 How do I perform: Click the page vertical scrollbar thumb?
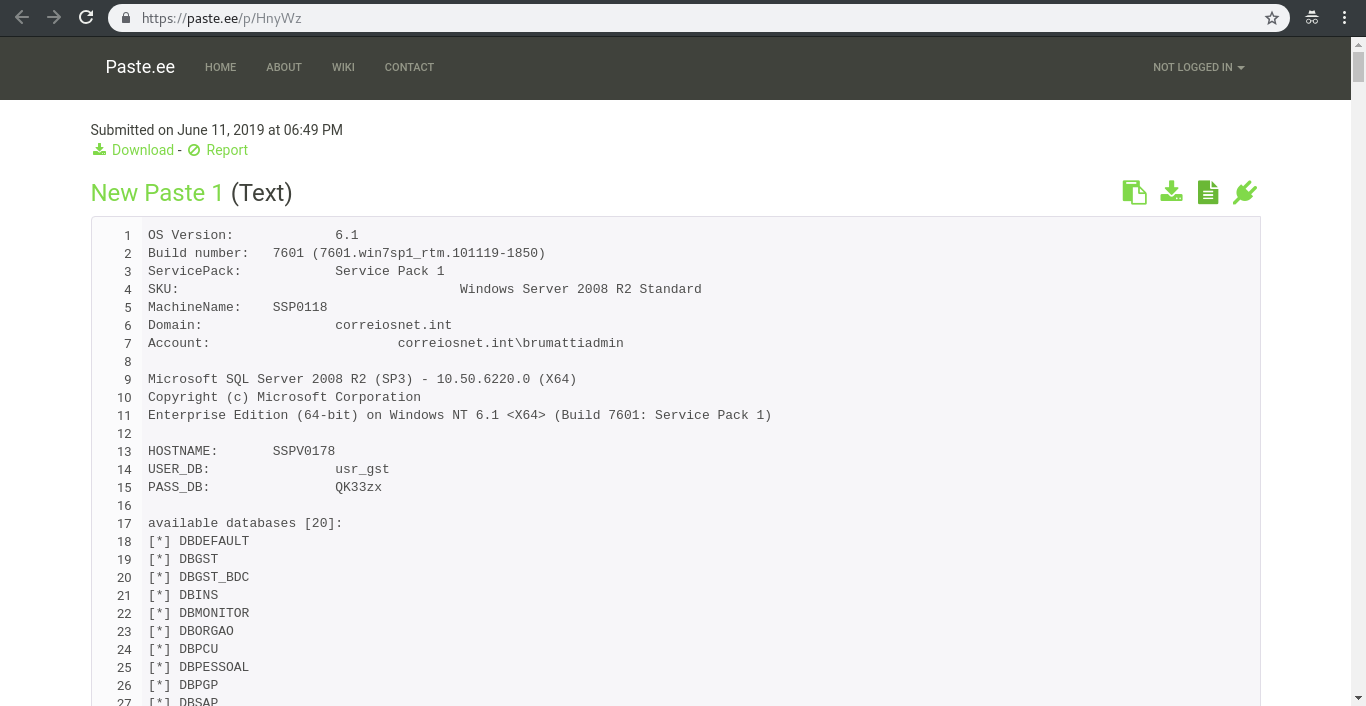click(1358, 67)
